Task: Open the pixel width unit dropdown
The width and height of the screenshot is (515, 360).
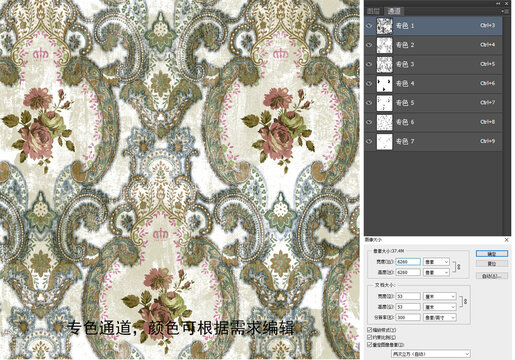Action: click(436, 262)
